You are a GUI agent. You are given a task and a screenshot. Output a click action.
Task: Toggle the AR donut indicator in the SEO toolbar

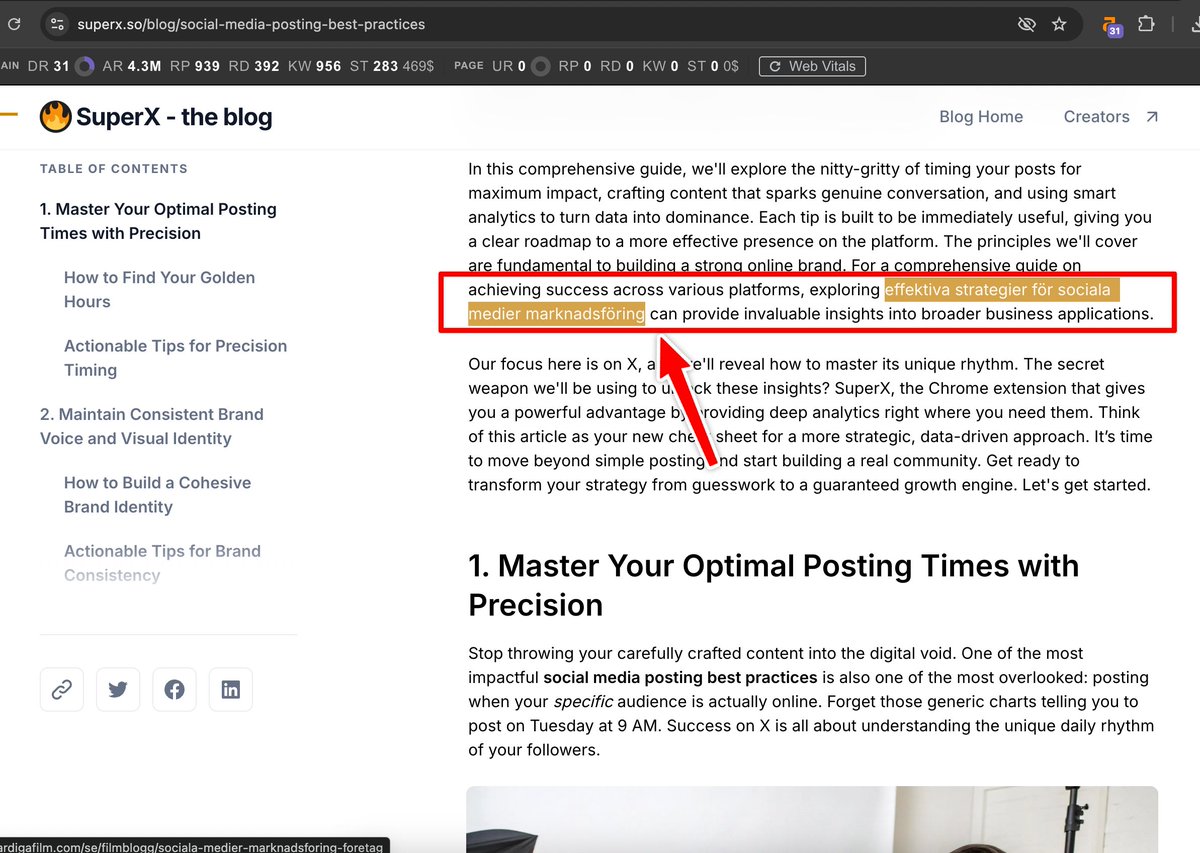point(85,66)
